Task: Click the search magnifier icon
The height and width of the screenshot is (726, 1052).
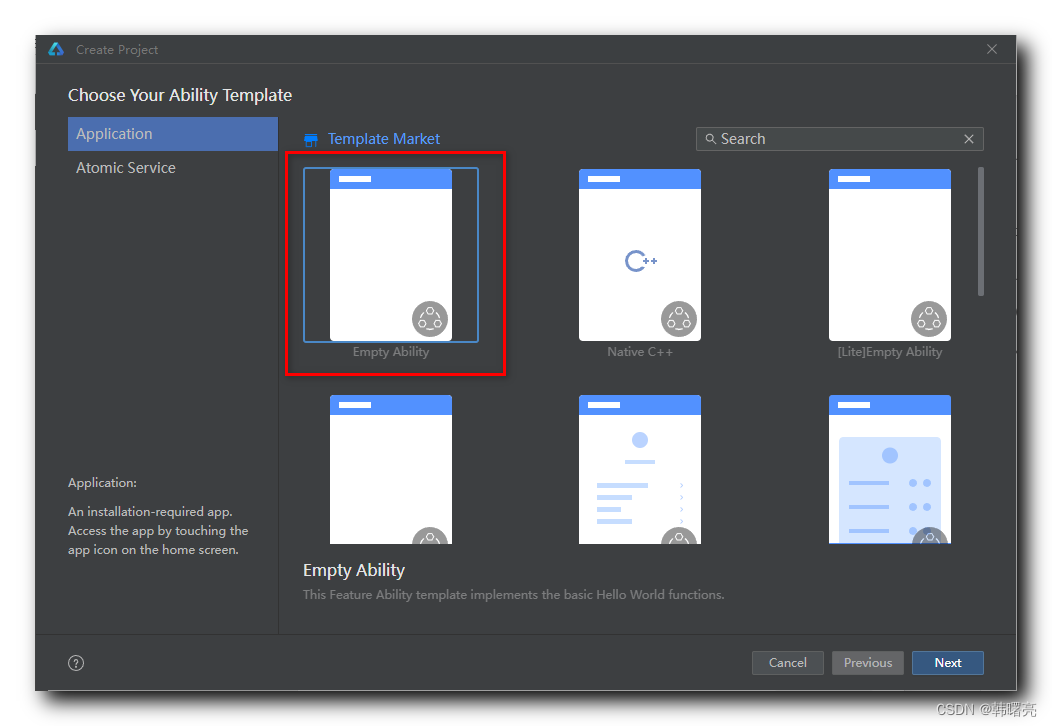Action: pyautogui.click(x=710, y=139)
